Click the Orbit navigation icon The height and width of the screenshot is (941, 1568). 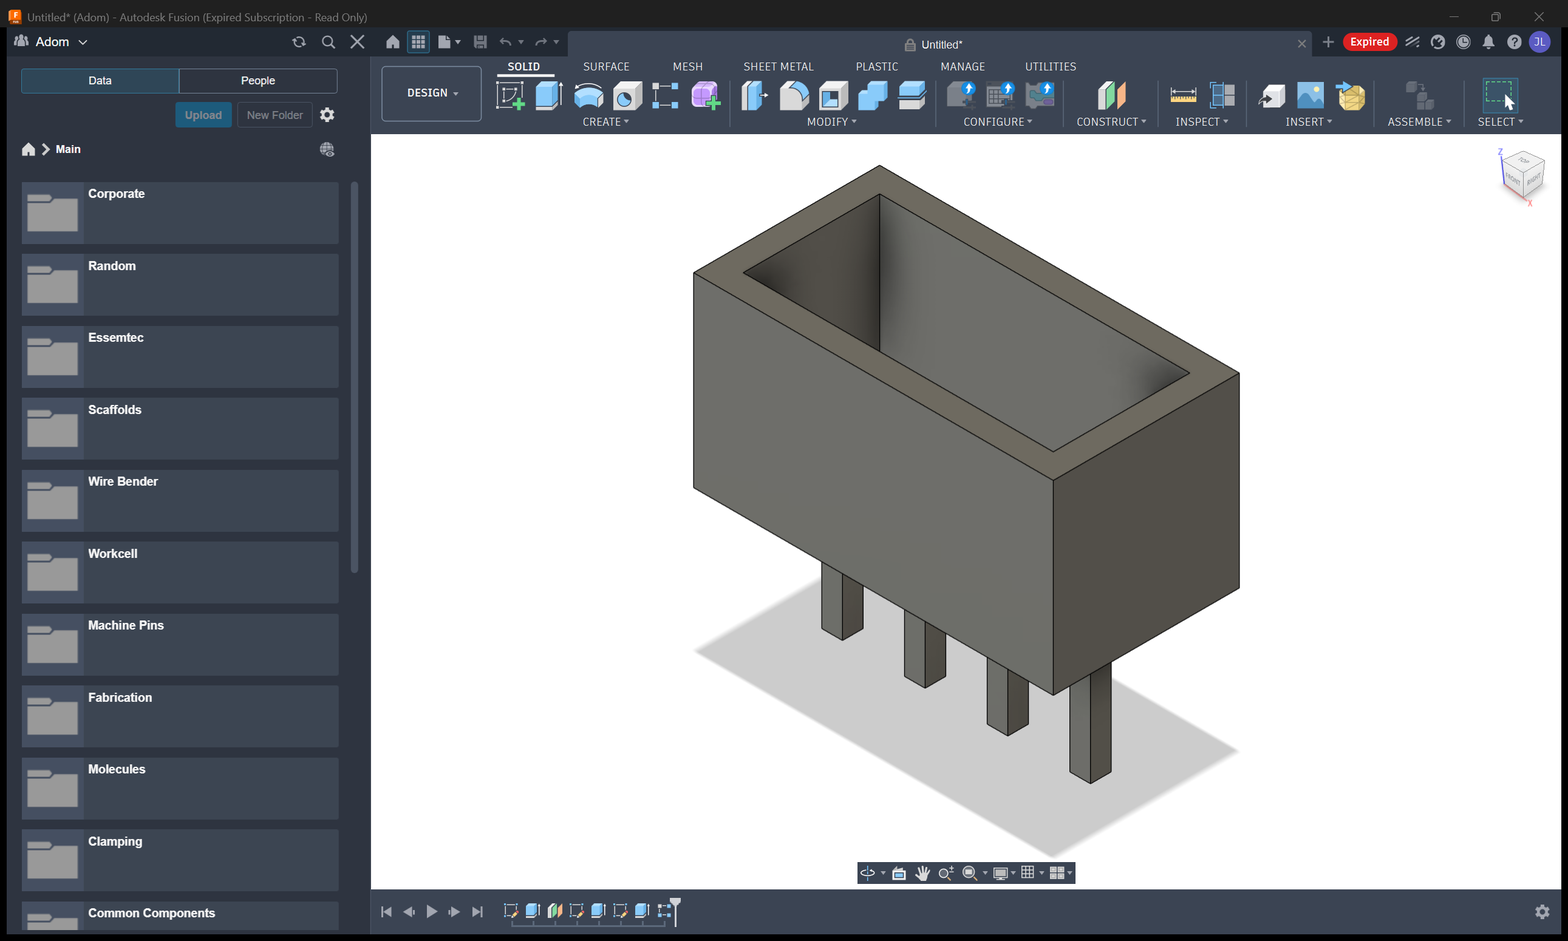pos(868,873)
